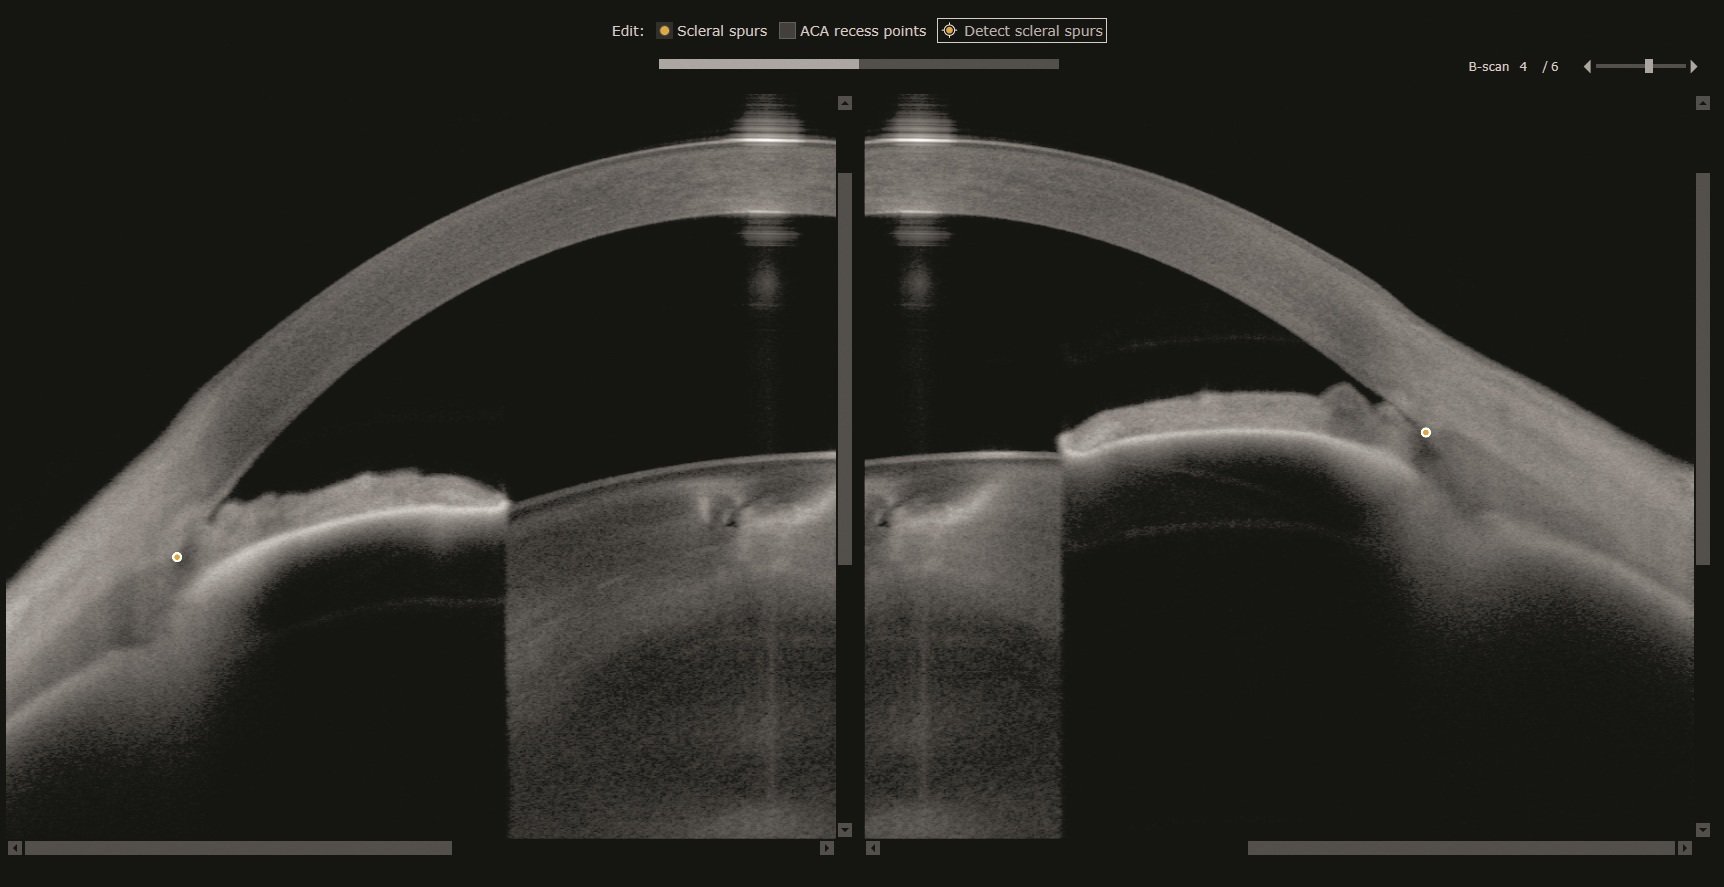Click up arrow of right image vertical scrollbar
The image size is (1724, 887).
[x=1703, y=103]
